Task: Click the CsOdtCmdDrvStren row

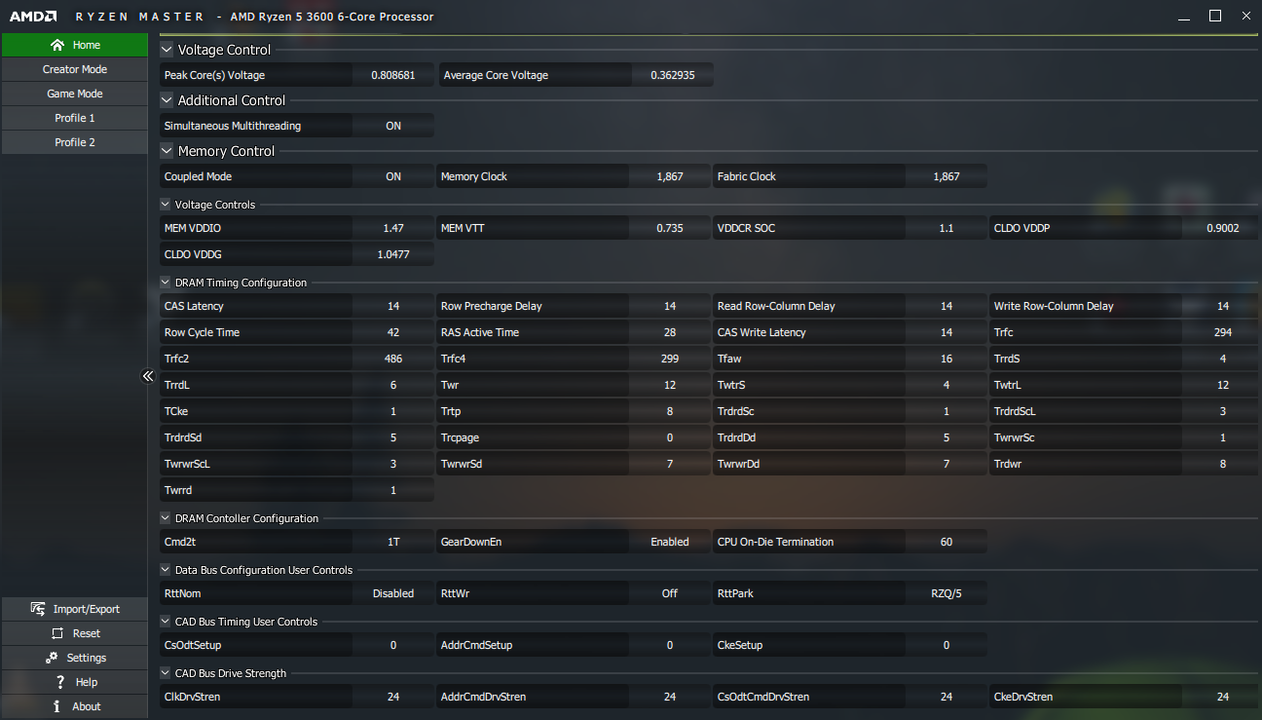Action: (850, 697)
